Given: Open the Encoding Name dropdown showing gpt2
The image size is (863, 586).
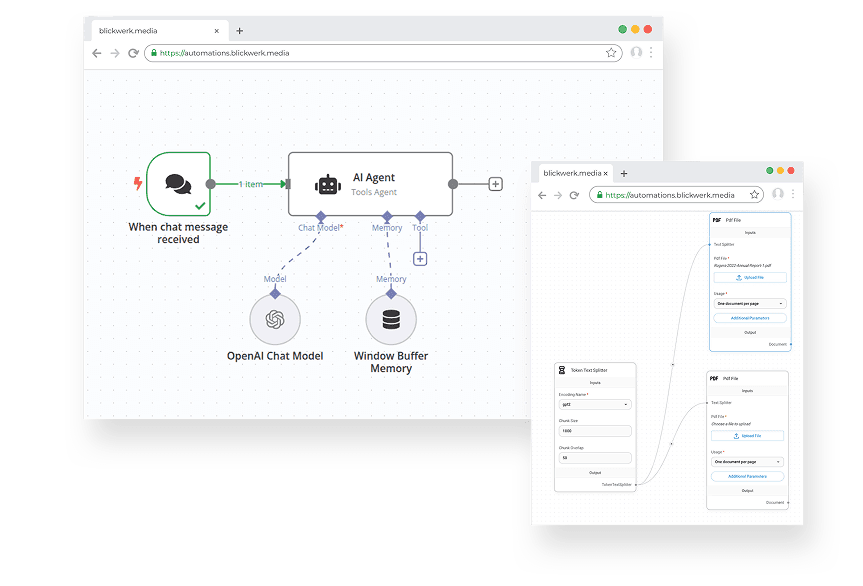Looking at the screenshot, I should pos(595,404).
